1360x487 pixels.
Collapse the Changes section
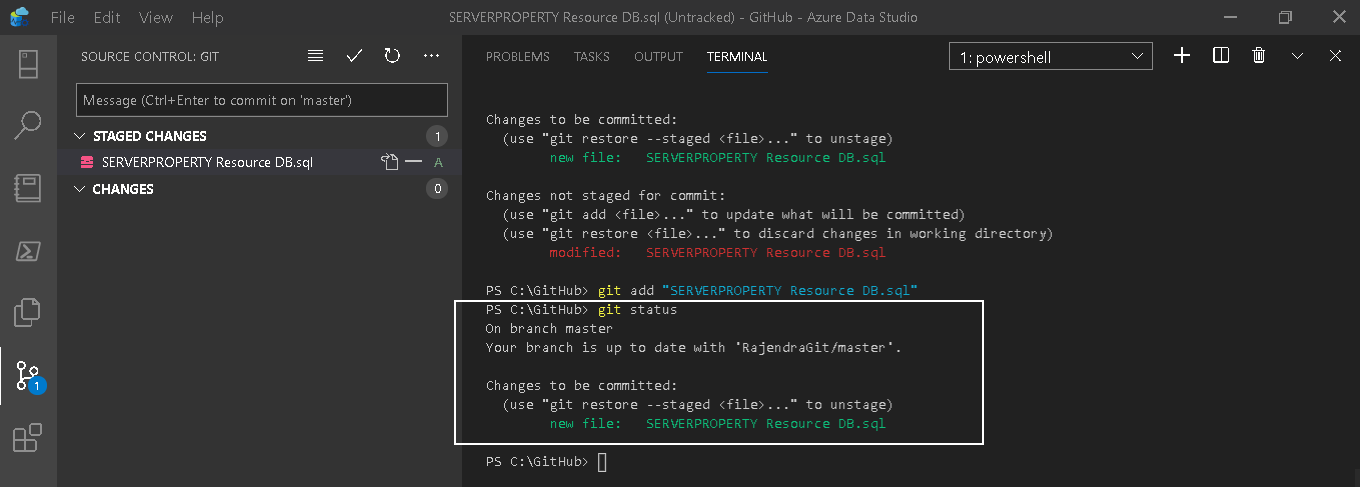81,189
